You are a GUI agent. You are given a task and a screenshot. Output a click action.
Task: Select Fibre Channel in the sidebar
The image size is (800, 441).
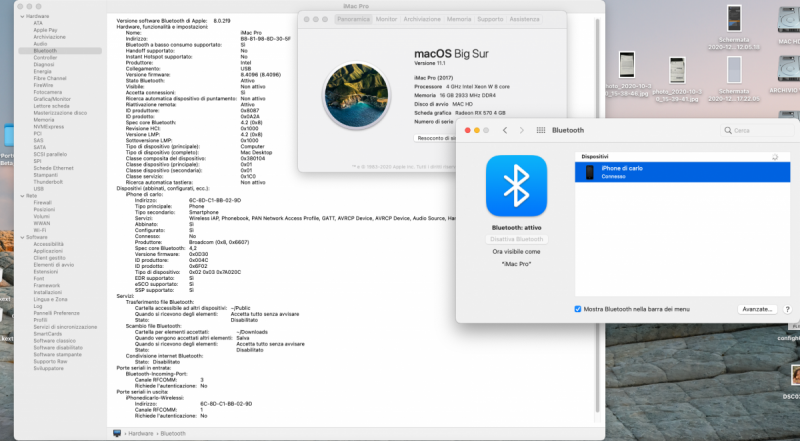pyautogui.click(x=50, y=79)
